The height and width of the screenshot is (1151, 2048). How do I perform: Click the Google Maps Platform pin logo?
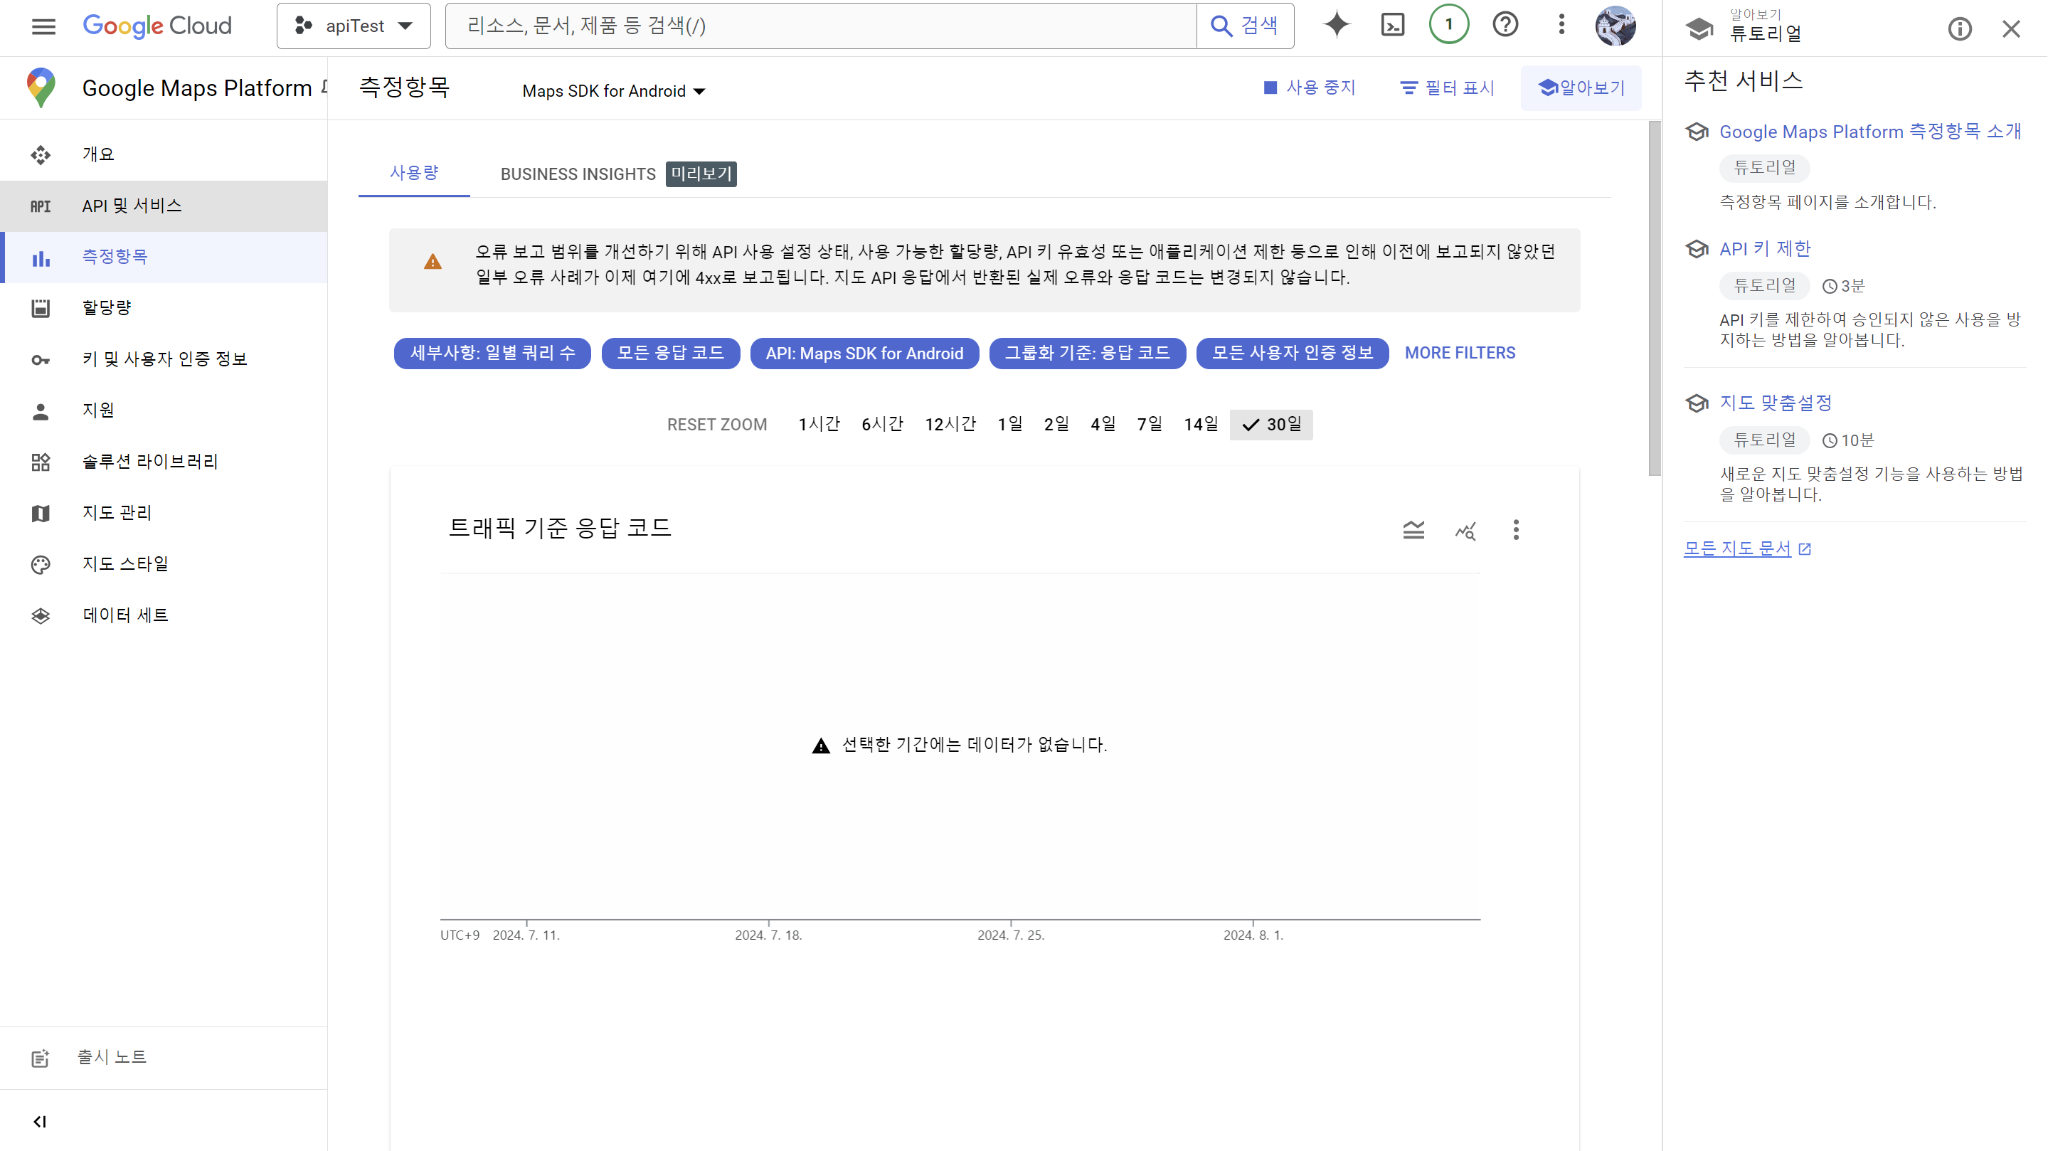tap(41, 88)
